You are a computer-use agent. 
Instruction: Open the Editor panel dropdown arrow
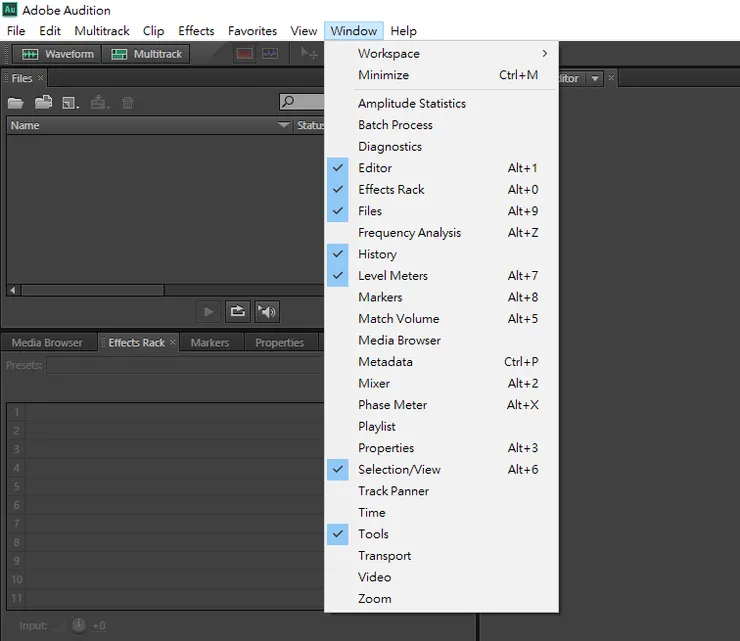point(594,79)
